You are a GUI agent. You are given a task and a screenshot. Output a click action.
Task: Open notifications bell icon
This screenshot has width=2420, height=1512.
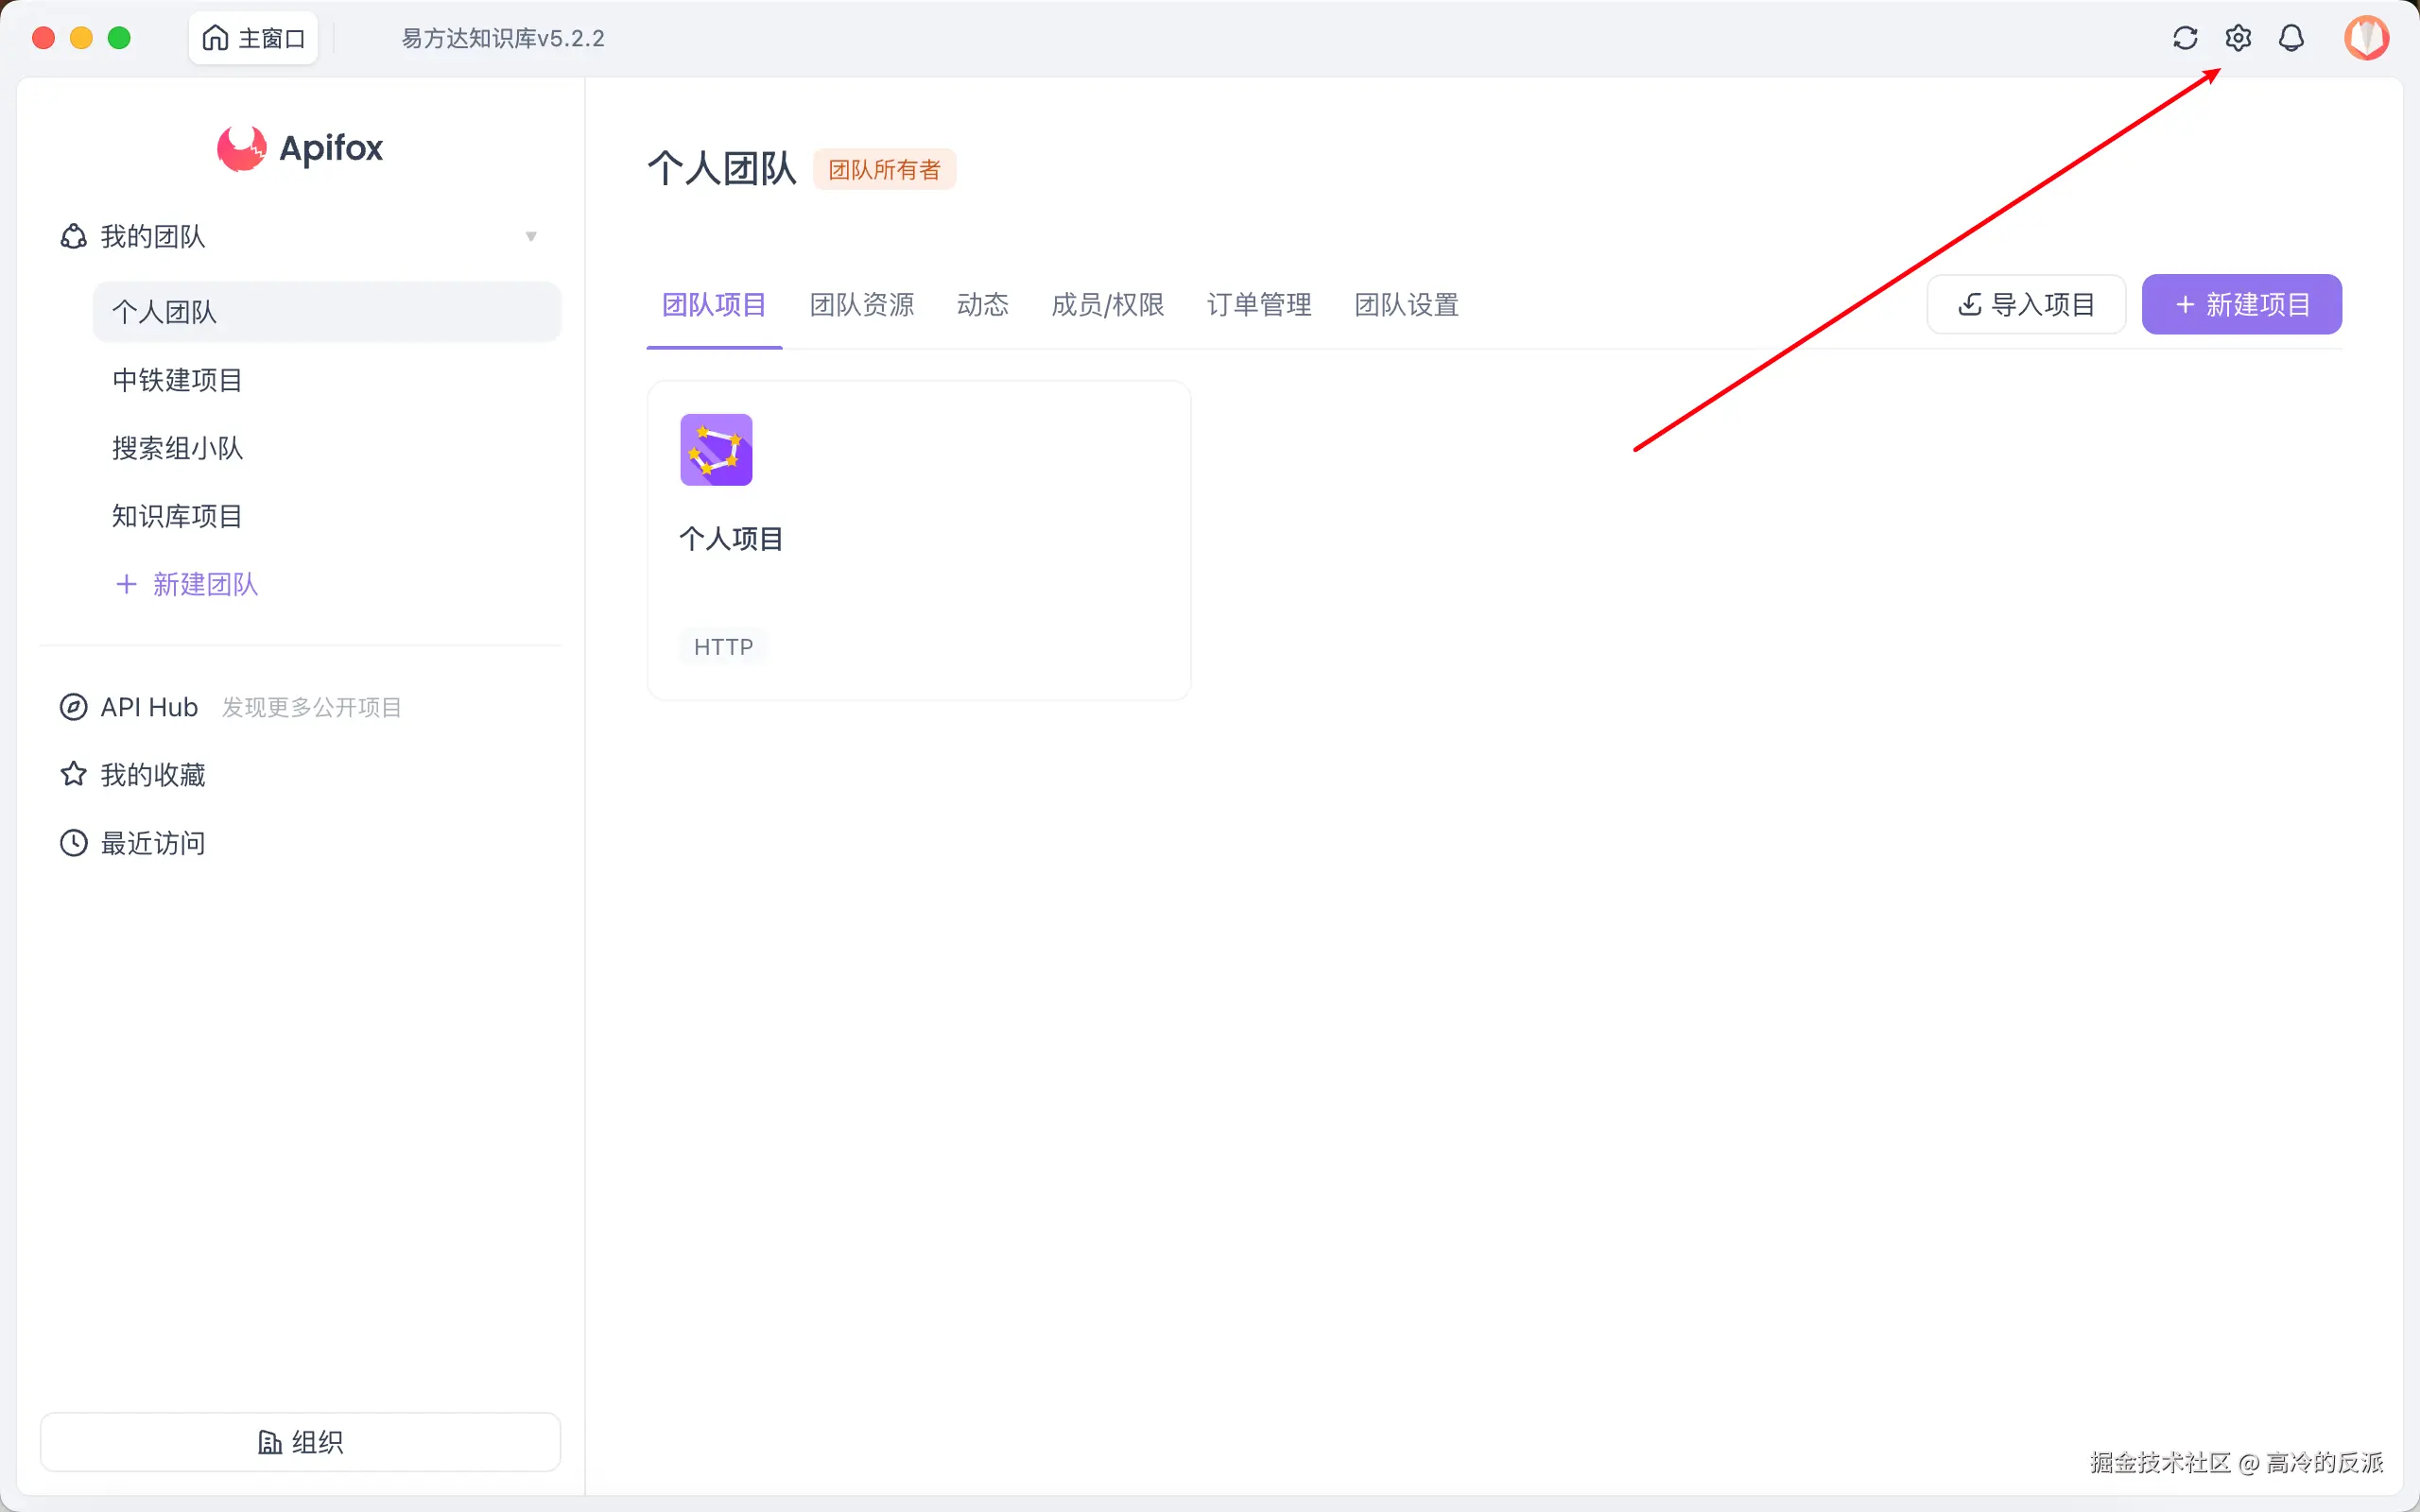(x=2291, y=38)
